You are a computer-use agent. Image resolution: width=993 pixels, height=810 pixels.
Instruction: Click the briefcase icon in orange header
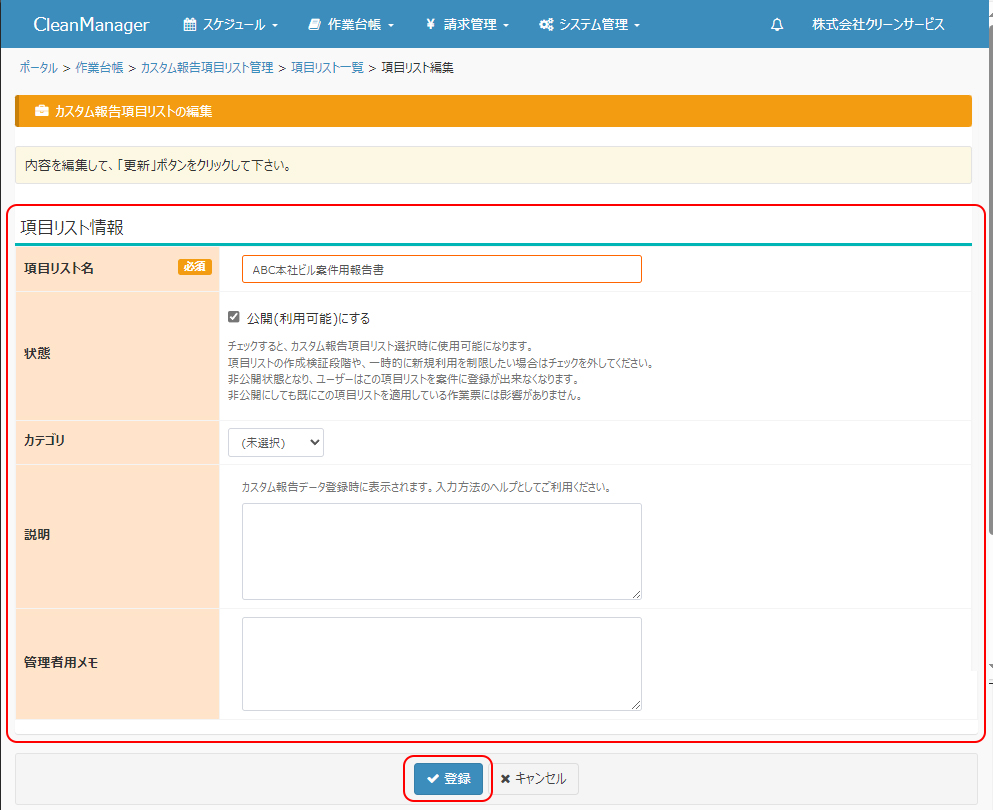(41, 111)
